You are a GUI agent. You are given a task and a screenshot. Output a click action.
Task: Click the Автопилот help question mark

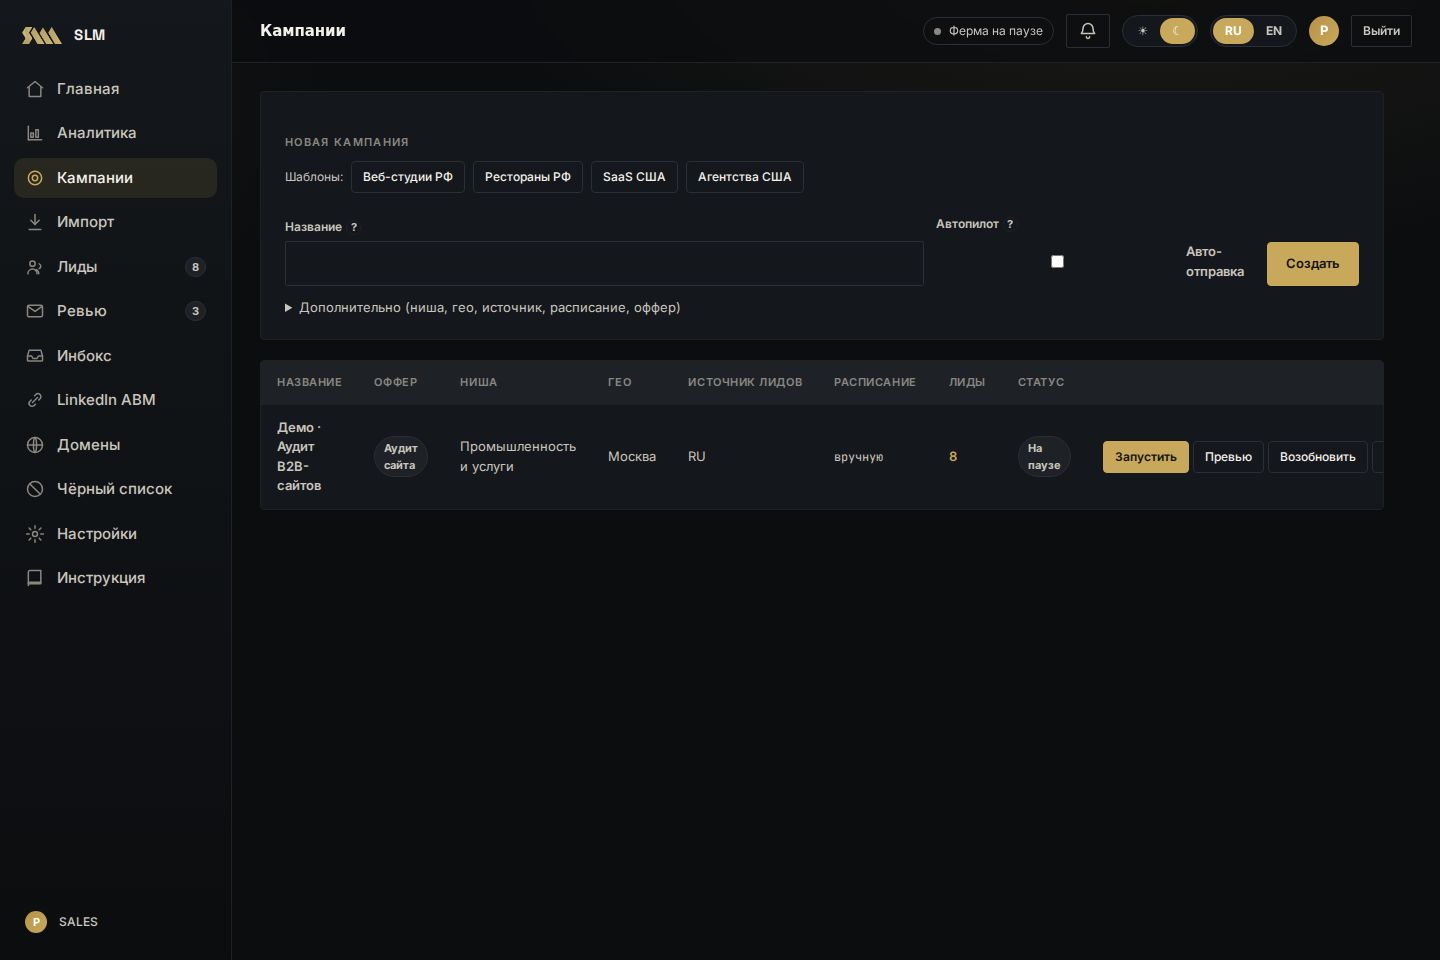tap(1010, 224)
